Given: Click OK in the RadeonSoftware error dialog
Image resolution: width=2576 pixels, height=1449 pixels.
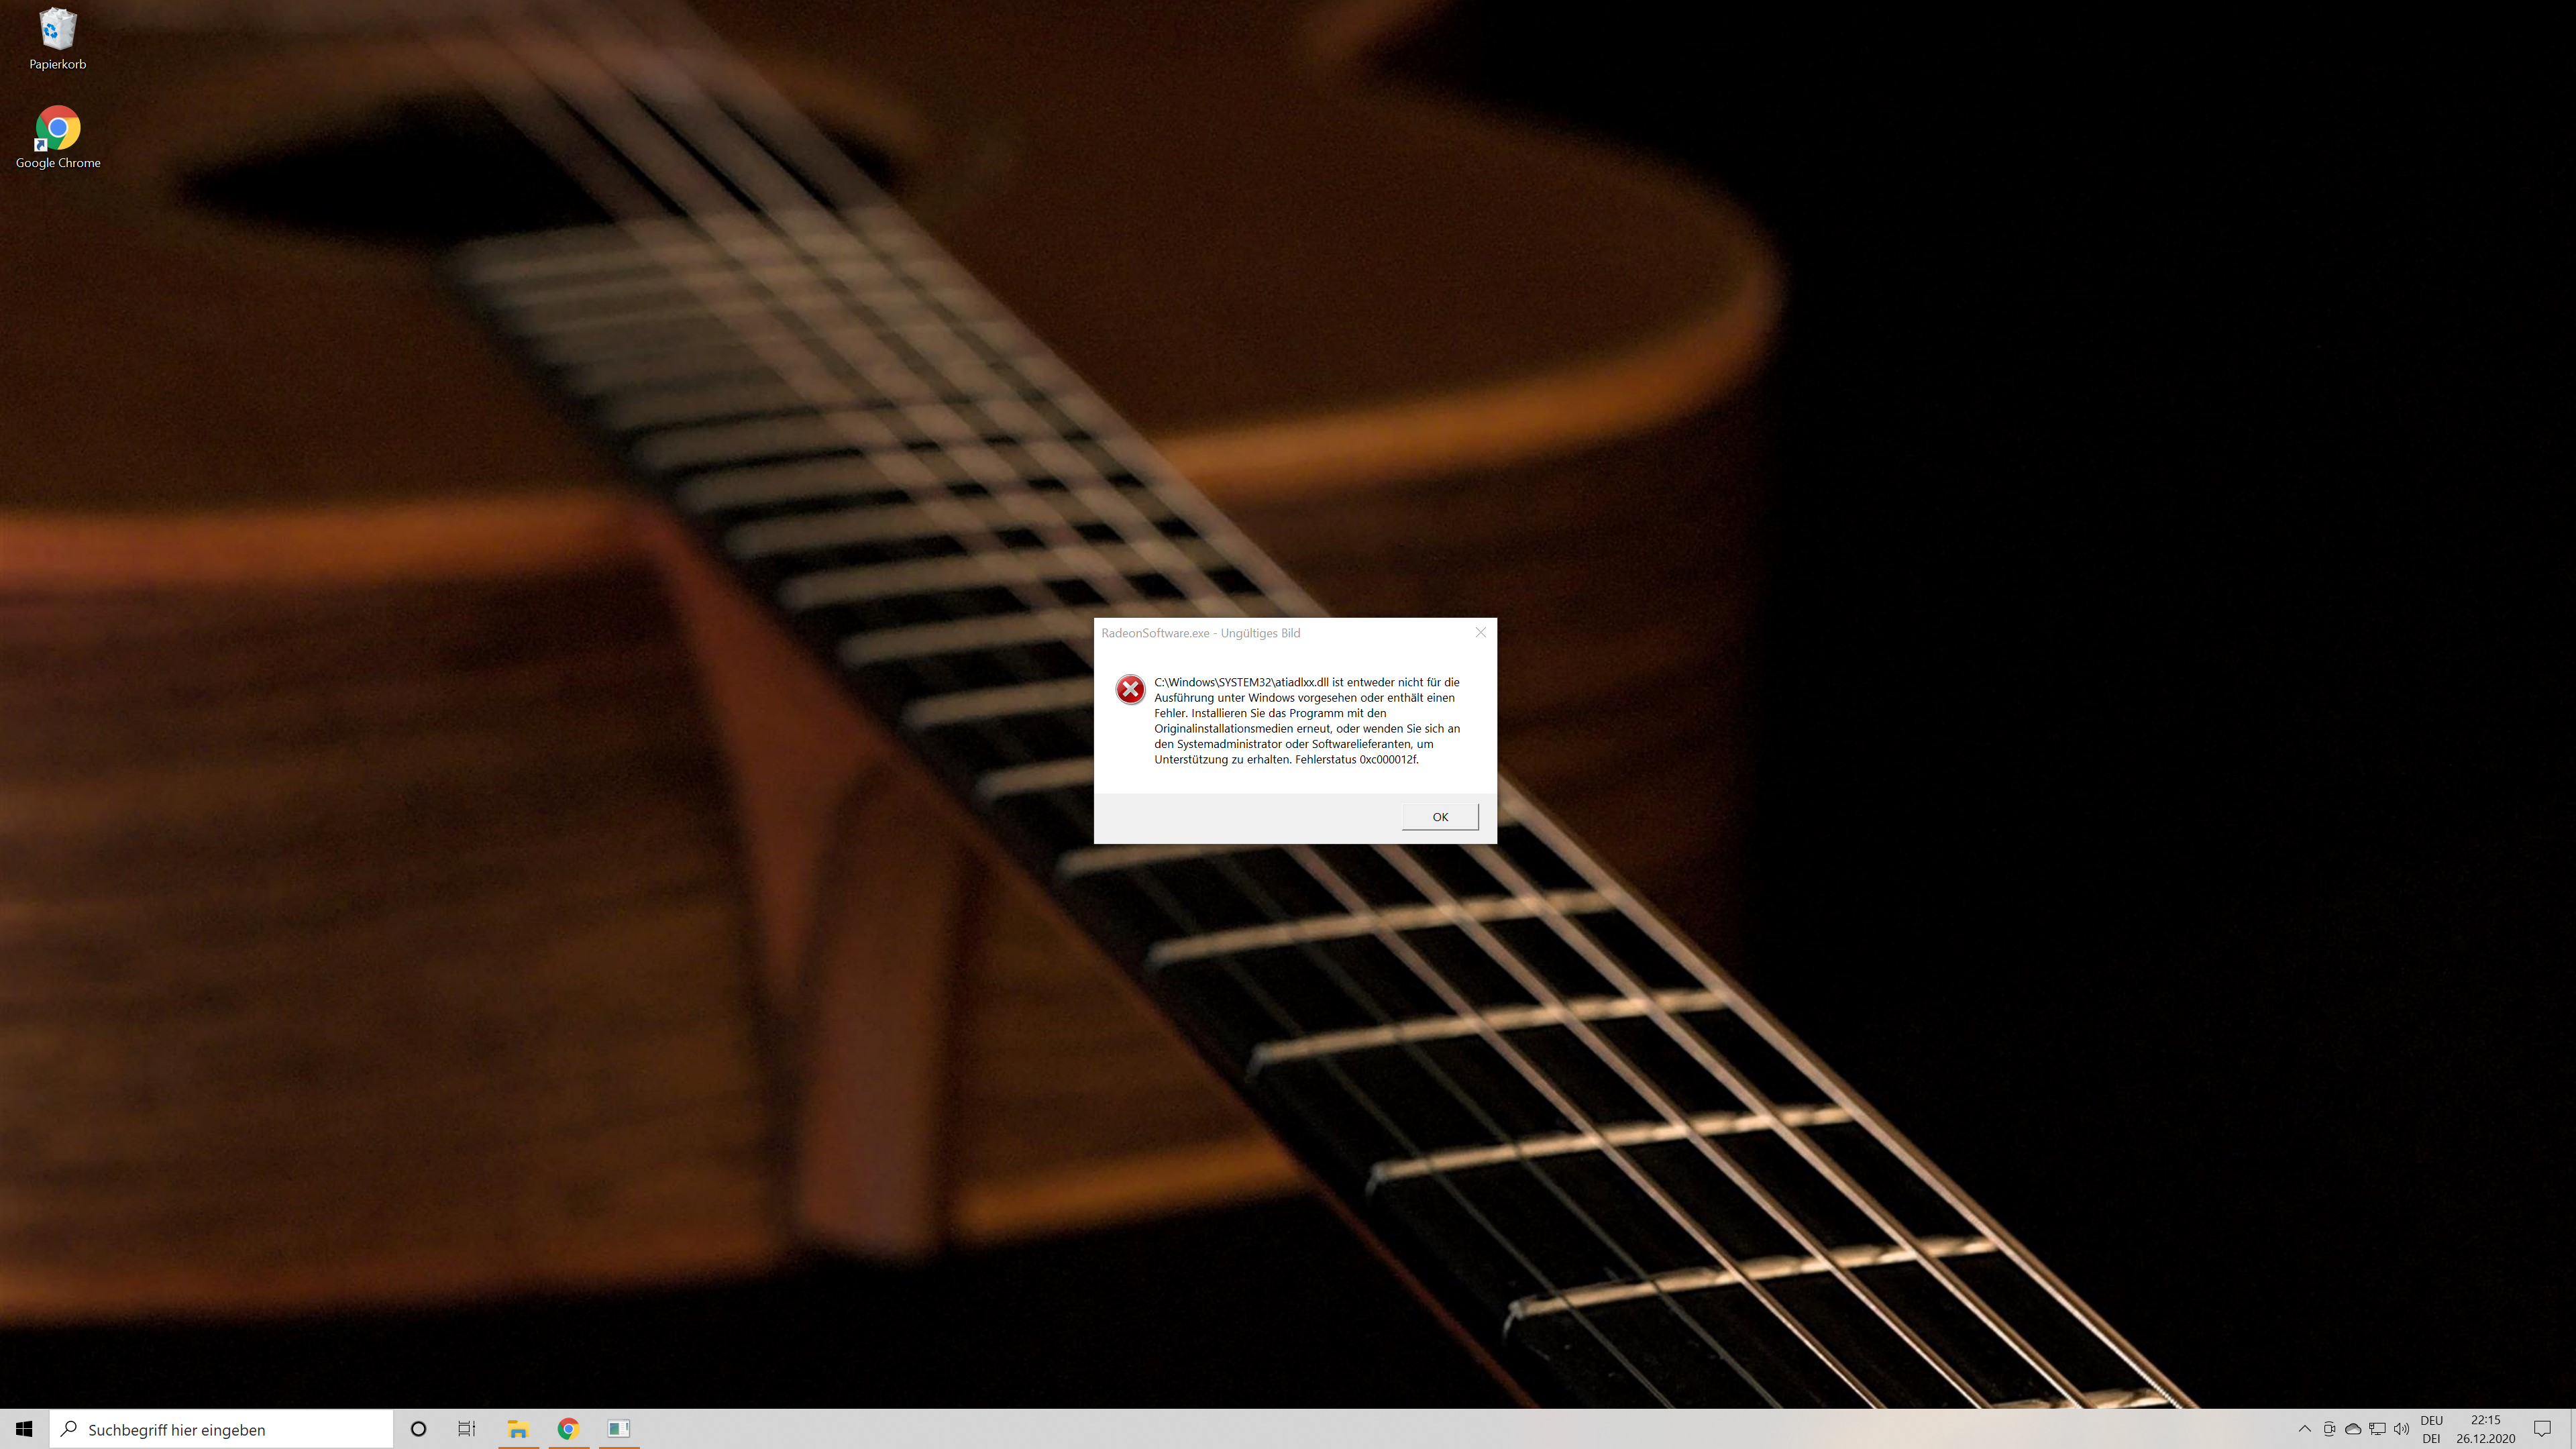Looking at the screenshot, I should click(1439, 816).
